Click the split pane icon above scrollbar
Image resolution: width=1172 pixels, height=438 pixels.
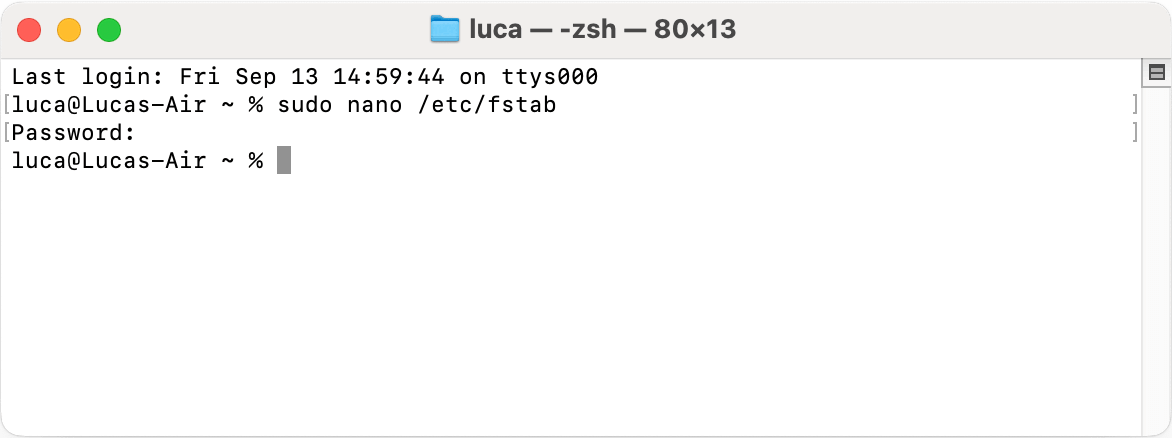coord(1156,73)
